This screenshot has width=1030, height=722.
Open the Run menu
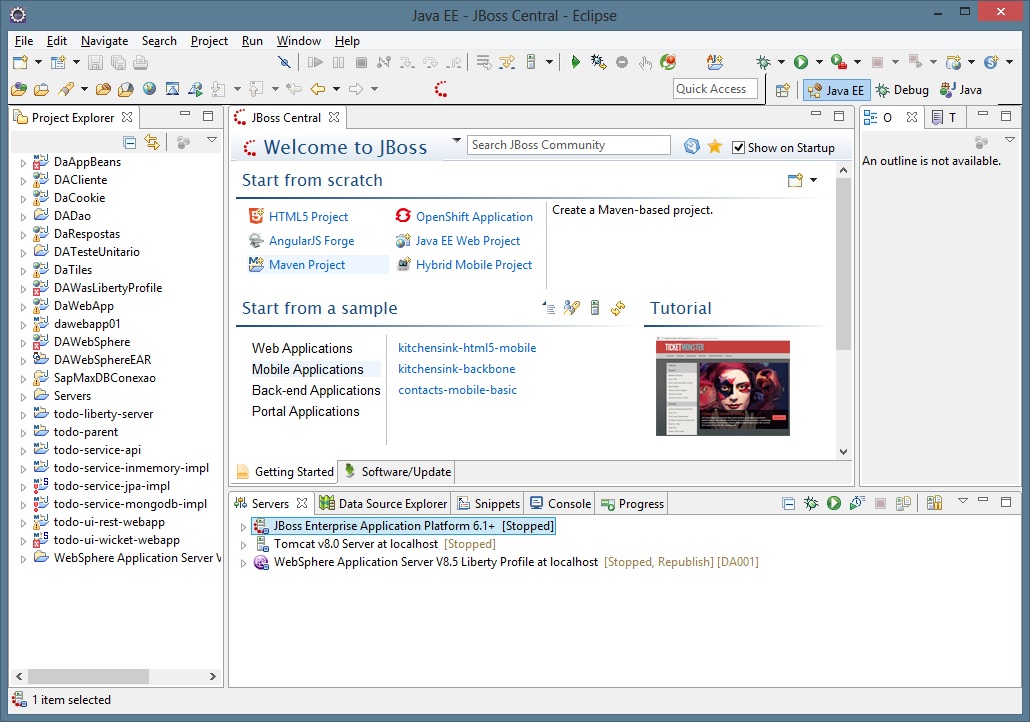[252, 41]
